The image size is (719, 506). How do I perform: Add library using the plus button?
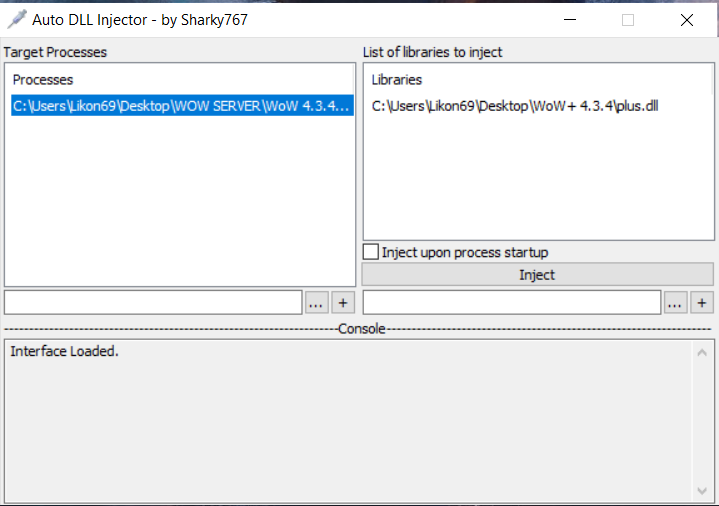pos(702,302)
